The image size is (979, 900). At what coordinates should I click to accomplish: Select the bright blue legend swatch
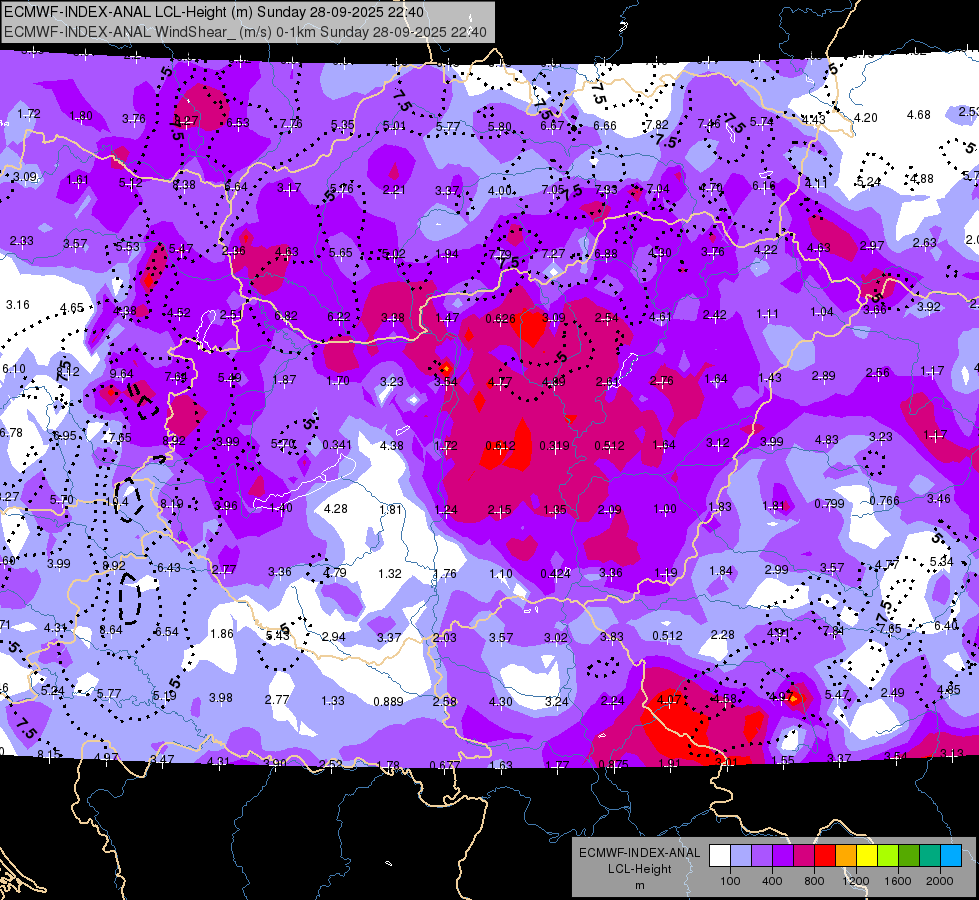951,855
